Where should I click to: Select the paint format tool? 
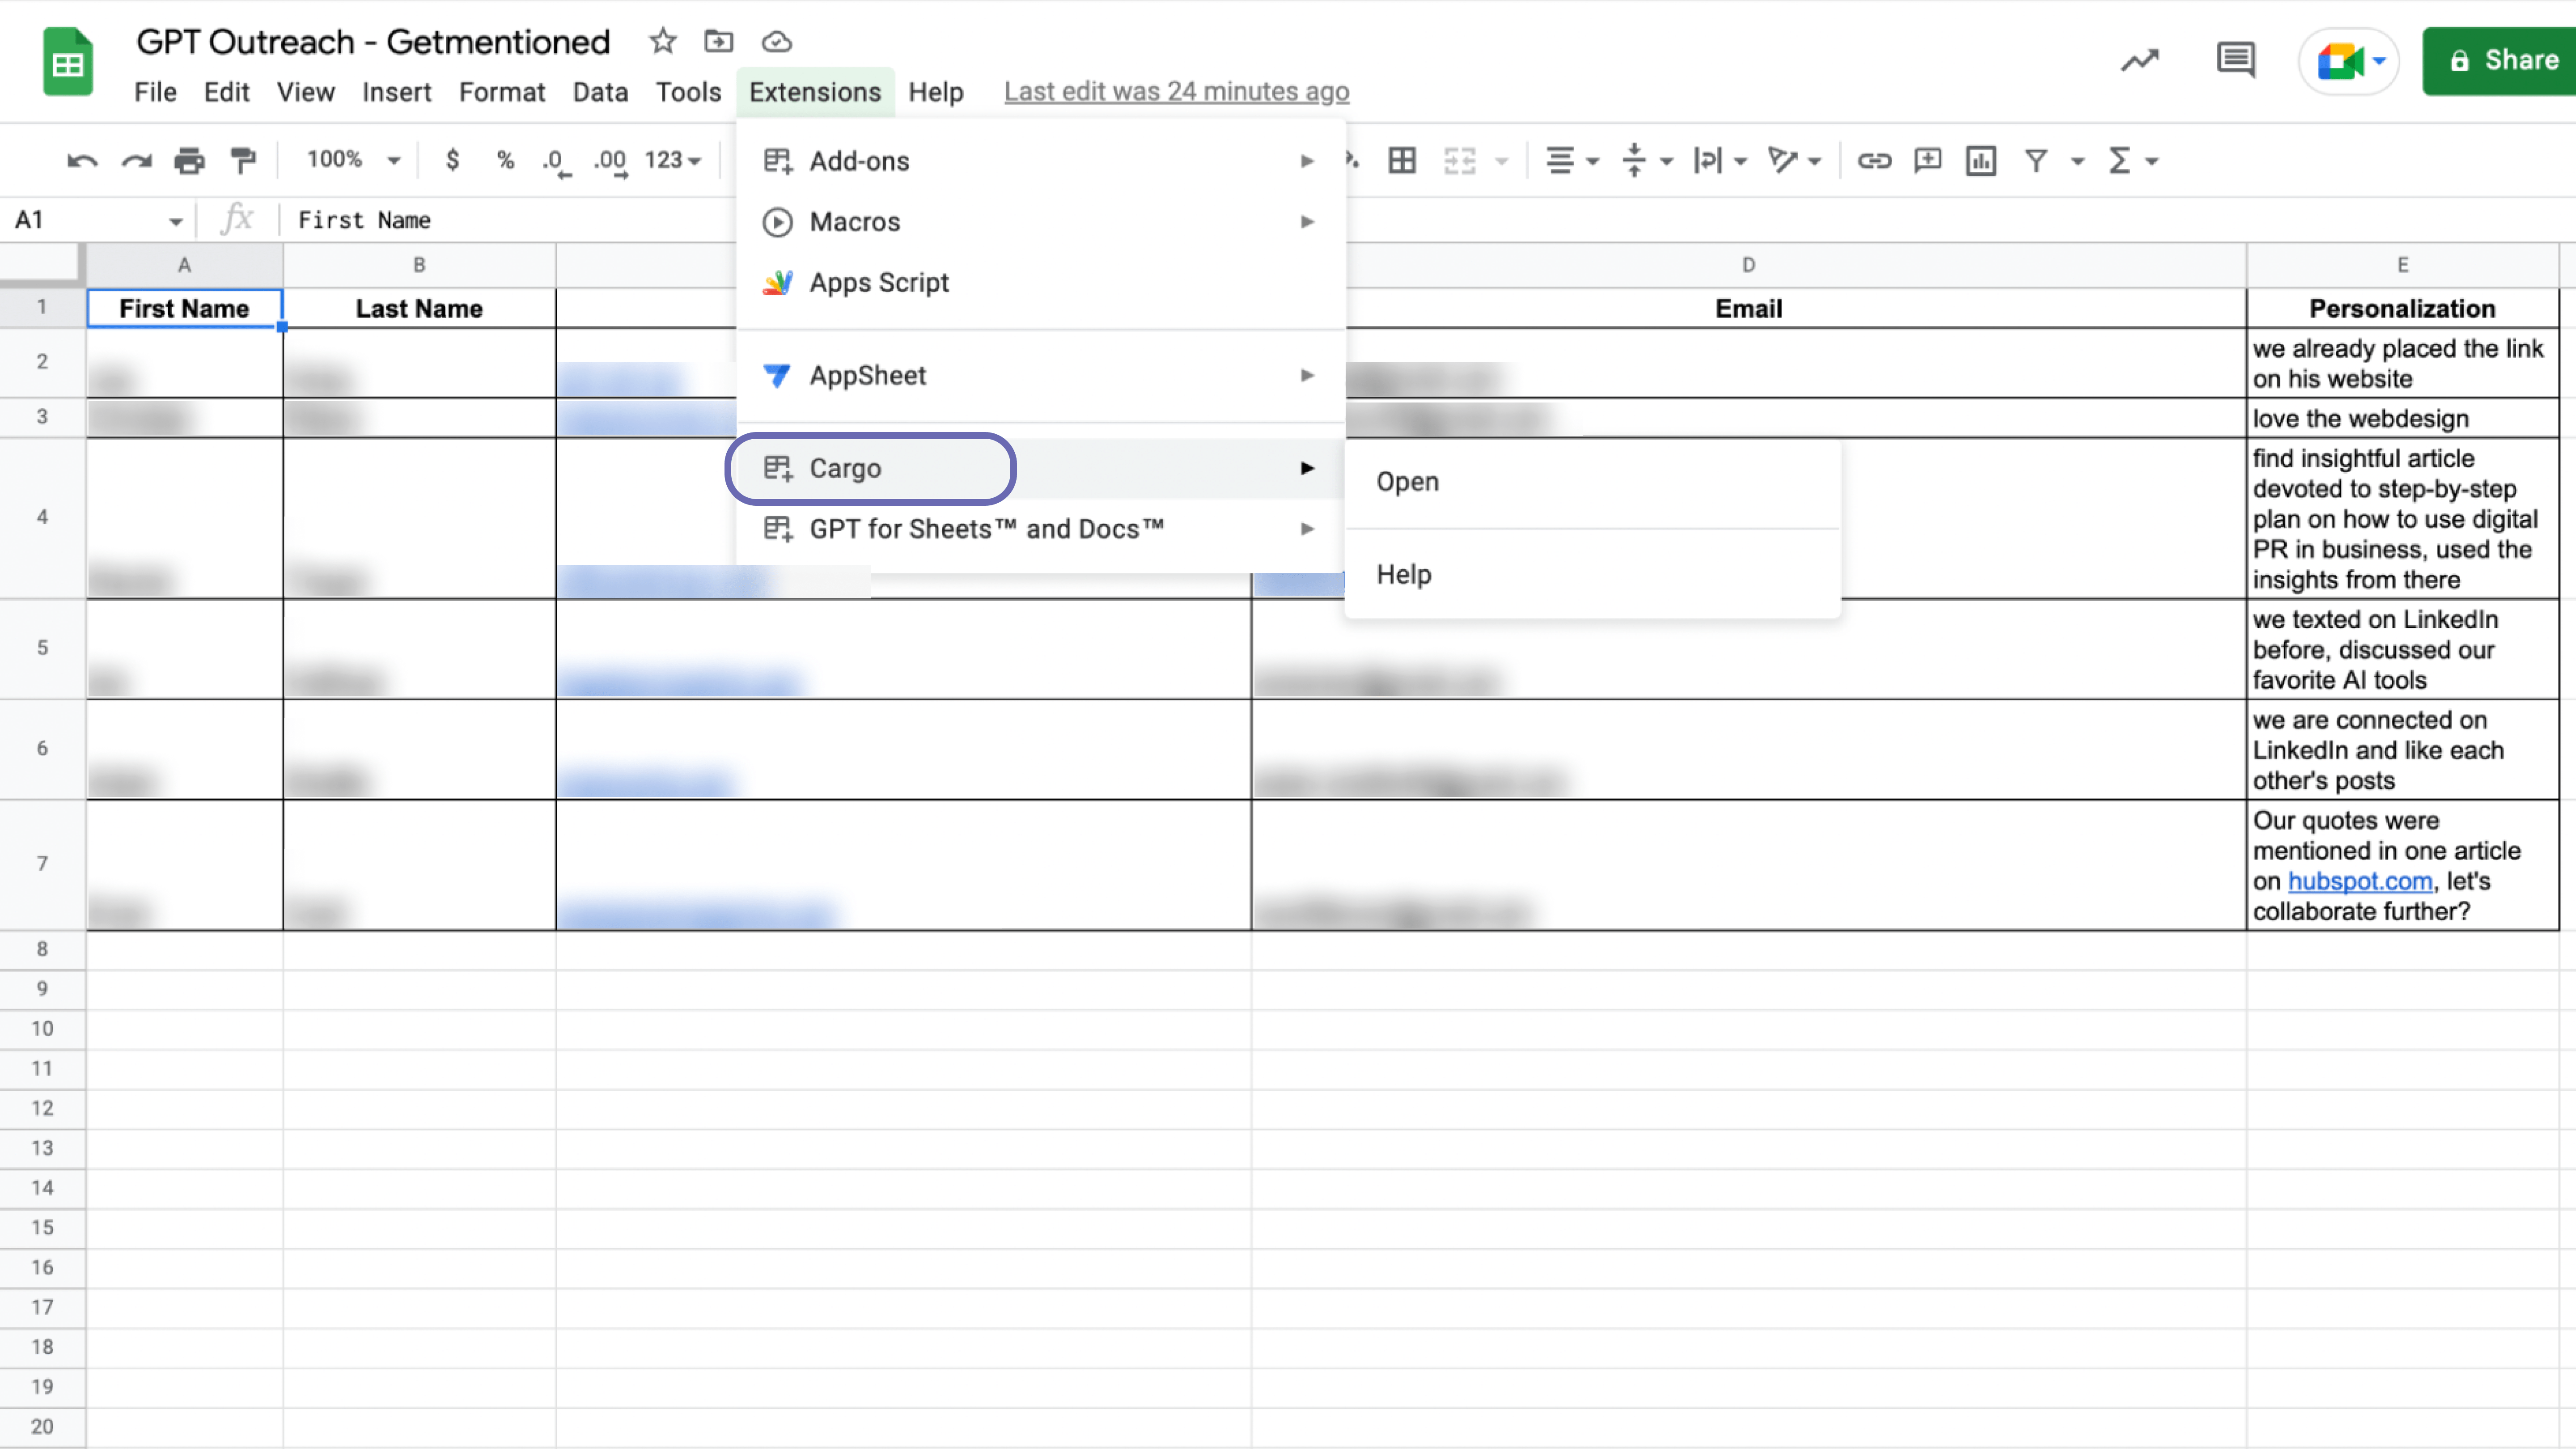[243, 161]
